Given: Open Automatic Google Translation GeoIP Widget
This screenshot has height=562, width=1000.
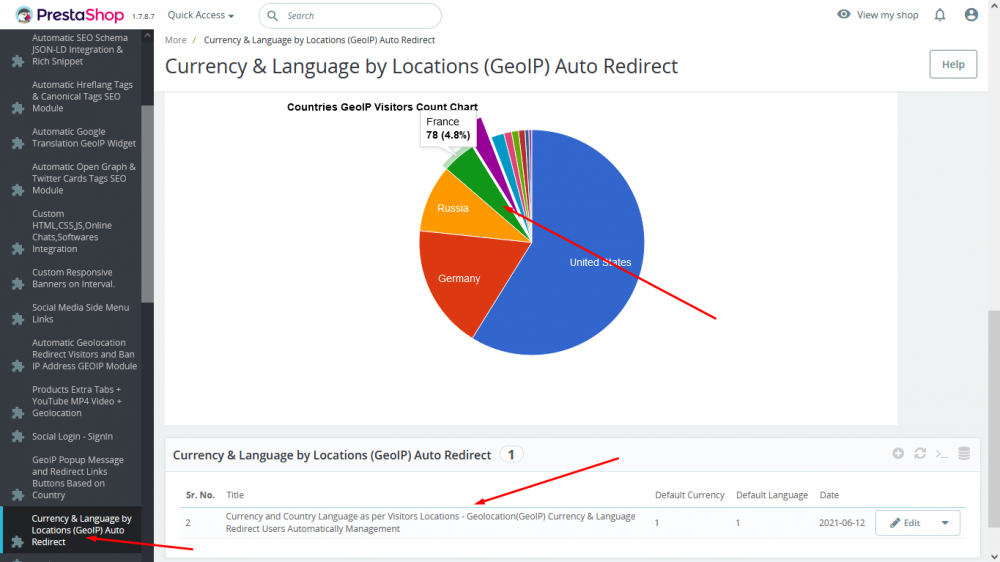Looking at the screenshot, I should coord(84,137).
